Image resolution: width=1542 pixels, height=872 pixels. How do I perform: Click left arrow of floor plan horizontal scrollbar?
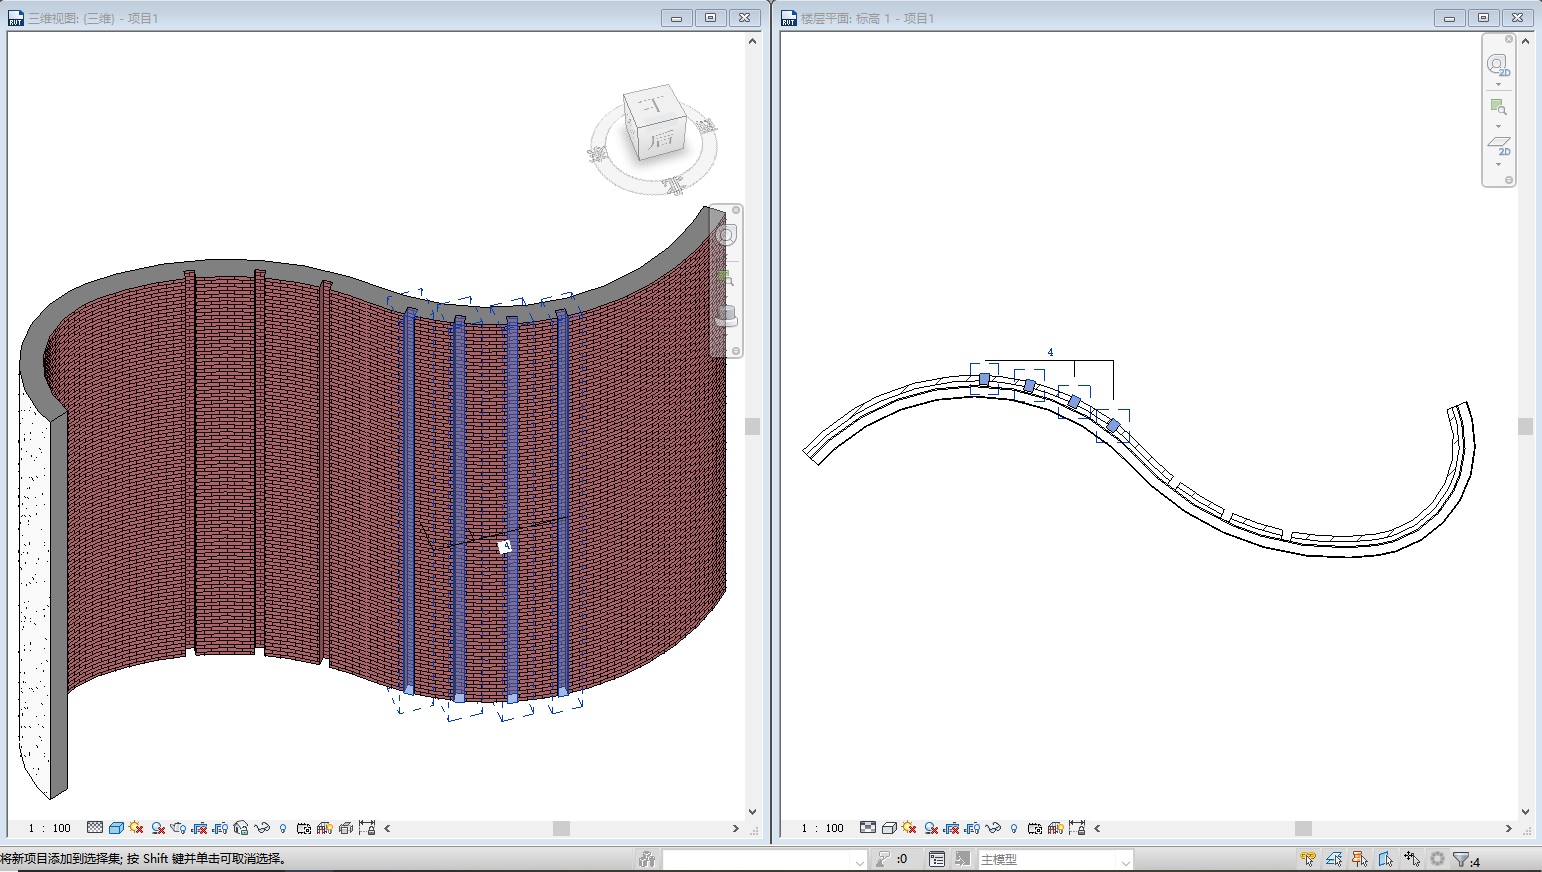click(x=1097, y=828)
